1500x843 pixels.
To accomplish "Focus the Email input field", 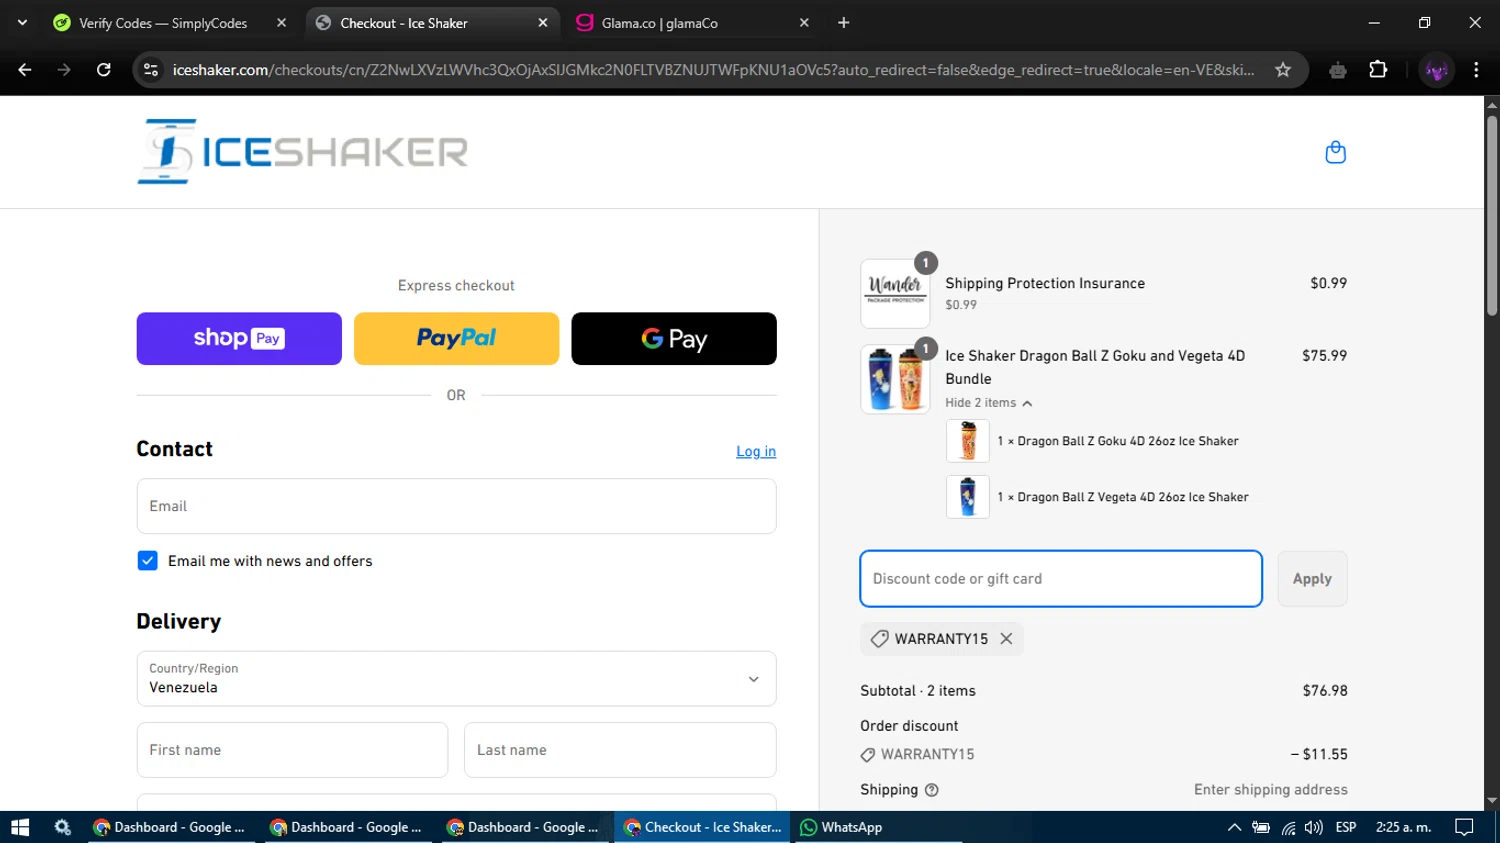I will 456,506.
